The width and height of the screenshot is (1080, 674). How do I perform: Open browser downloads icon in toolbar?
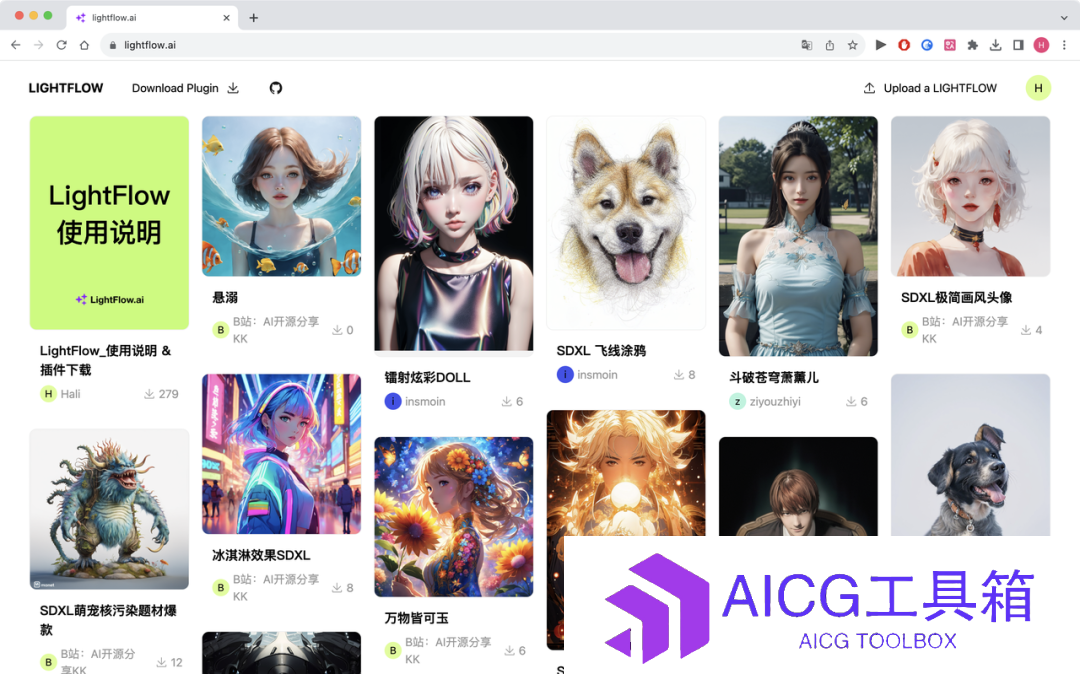[x=995, y=45]
